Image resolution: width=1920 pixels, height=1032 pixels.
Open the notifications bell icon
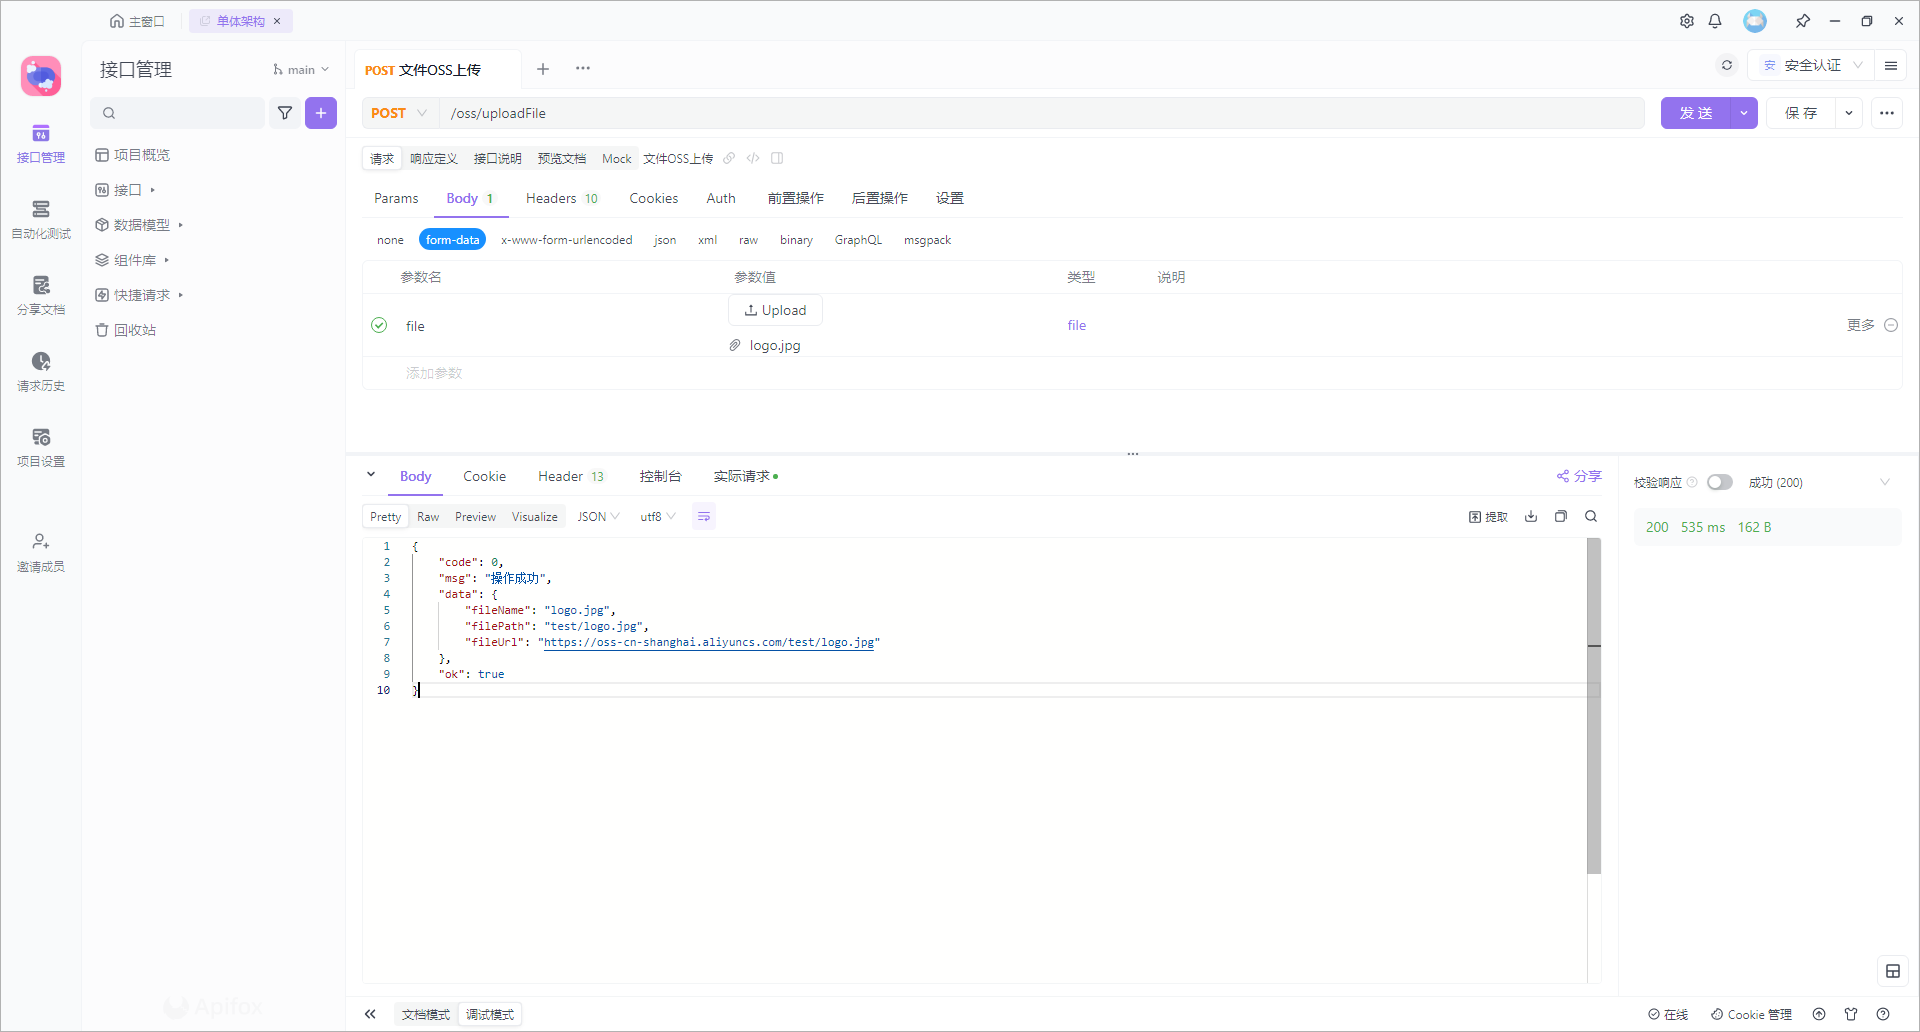1715,21
